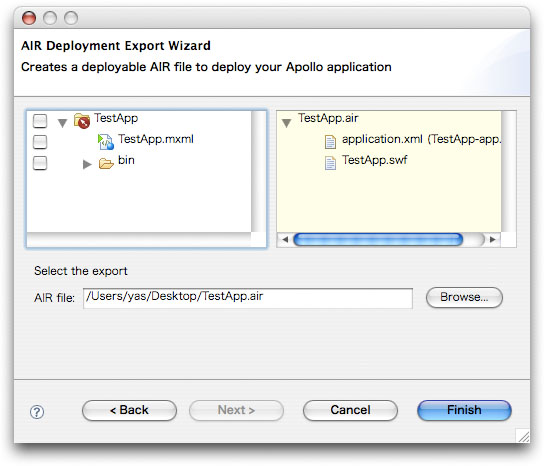Click the TestApp project folder icon
544x466 pixels.
pos(82,121)
